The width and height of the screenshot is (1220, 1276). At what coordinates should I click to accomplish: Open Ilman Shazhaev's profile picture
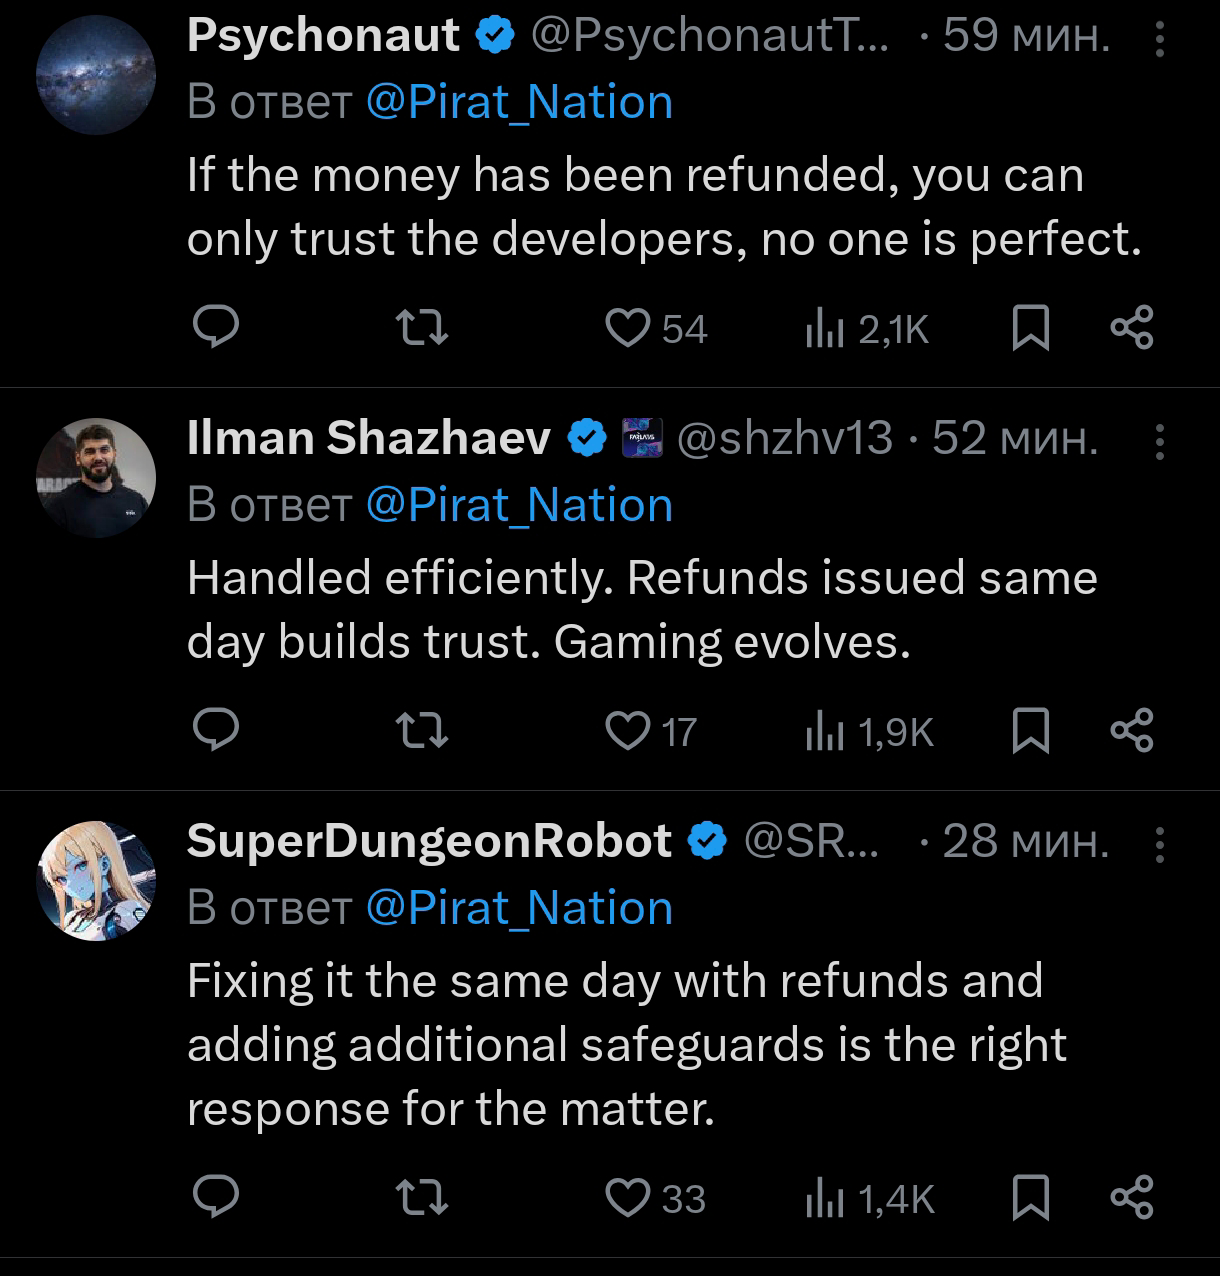pos(96,478)
